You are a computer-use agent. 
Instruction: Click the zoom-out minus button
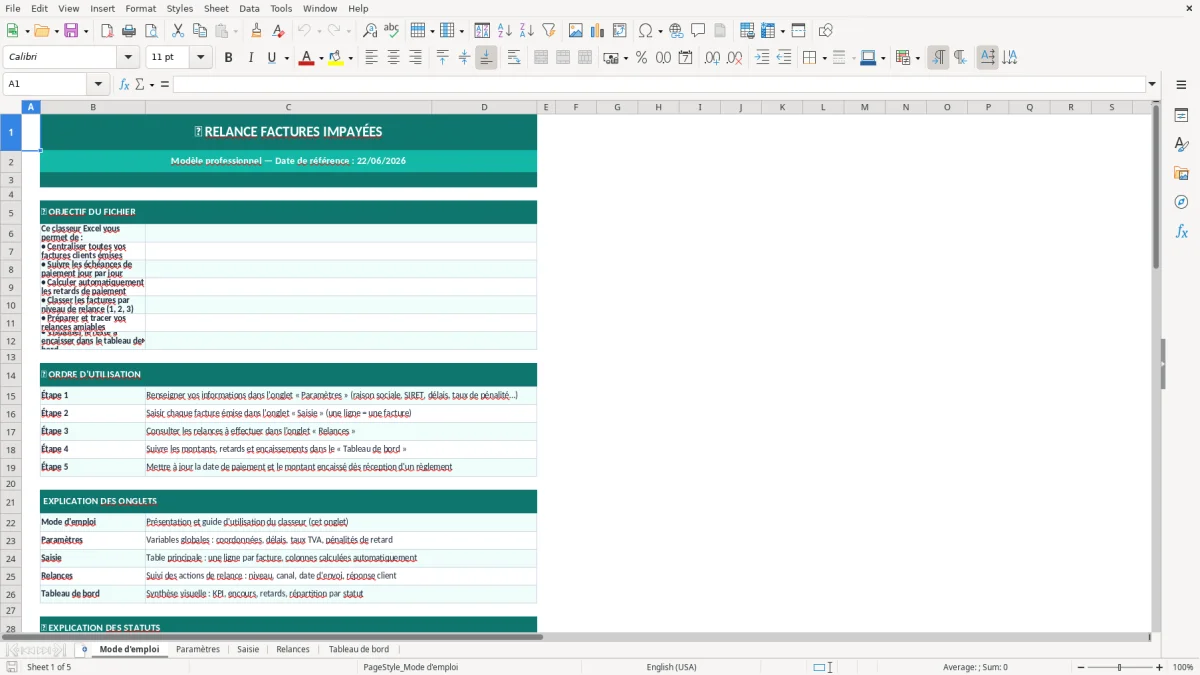[x=1079, y=667]
